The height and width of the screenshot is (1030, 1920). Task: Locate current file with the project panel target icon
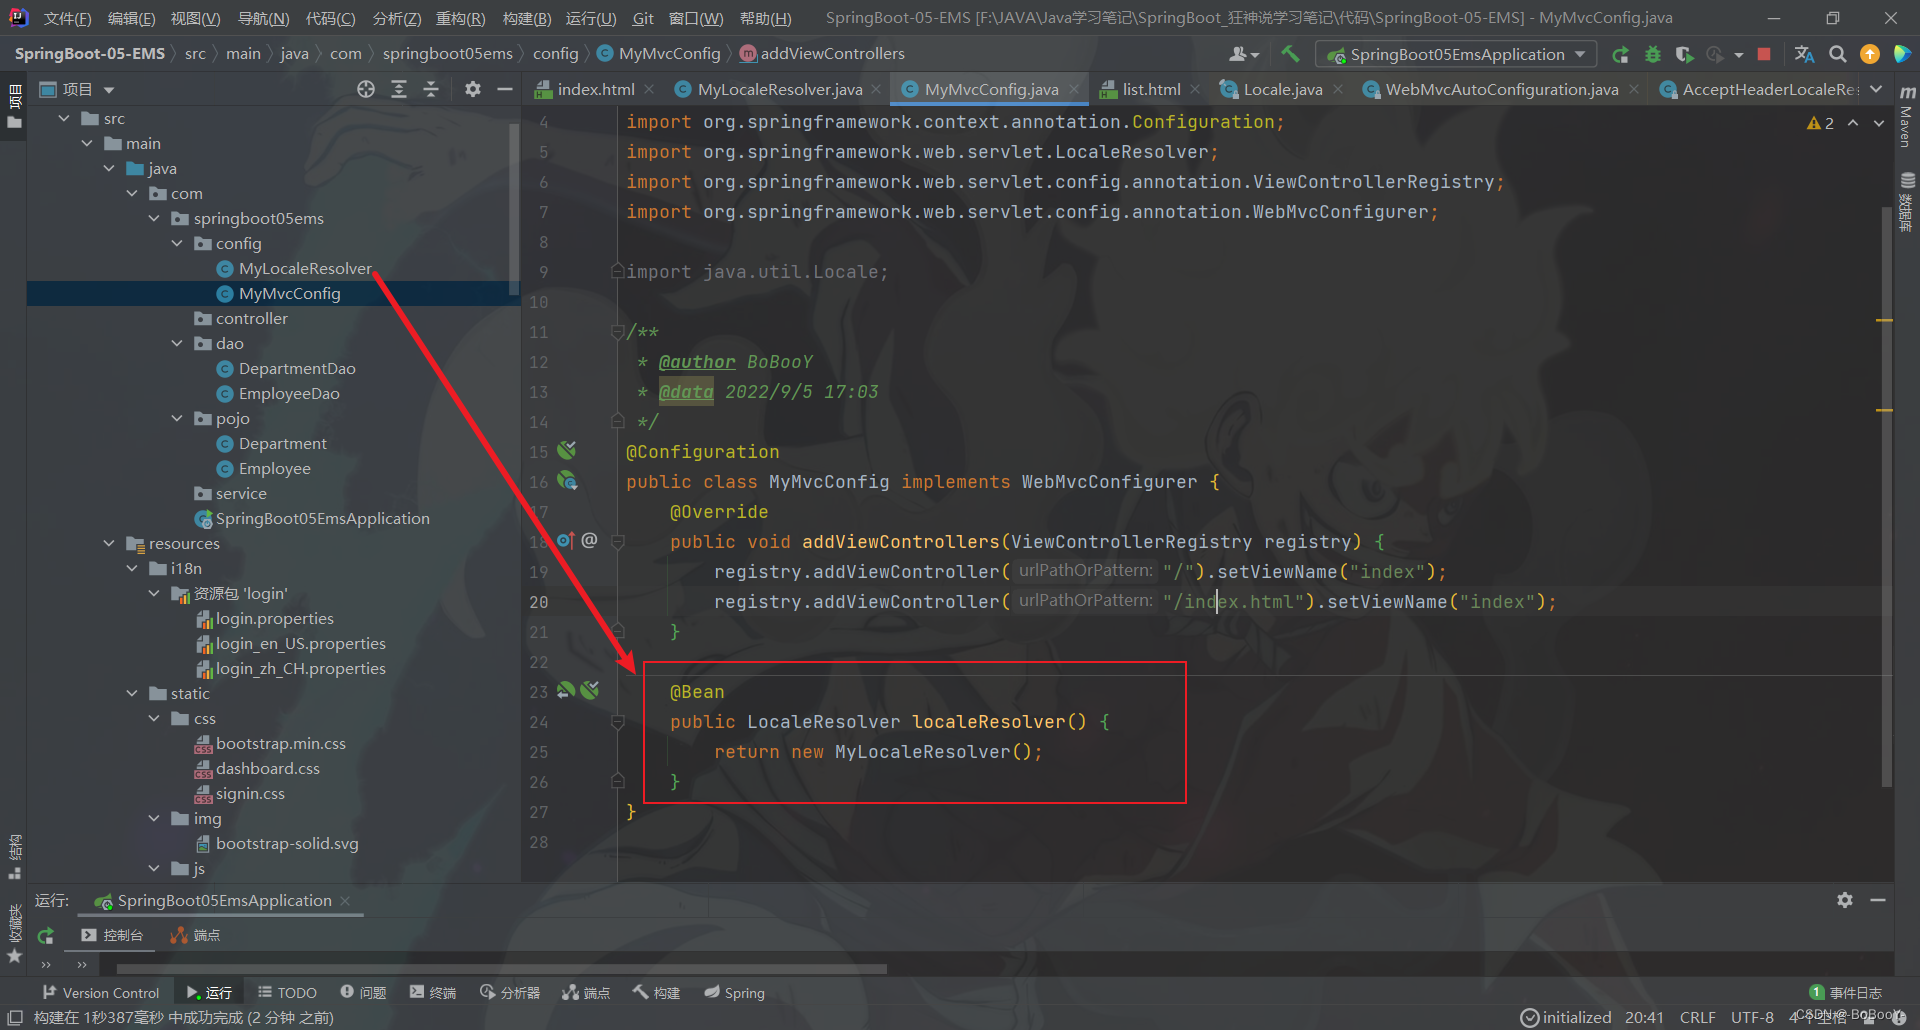tap(366, 89)
